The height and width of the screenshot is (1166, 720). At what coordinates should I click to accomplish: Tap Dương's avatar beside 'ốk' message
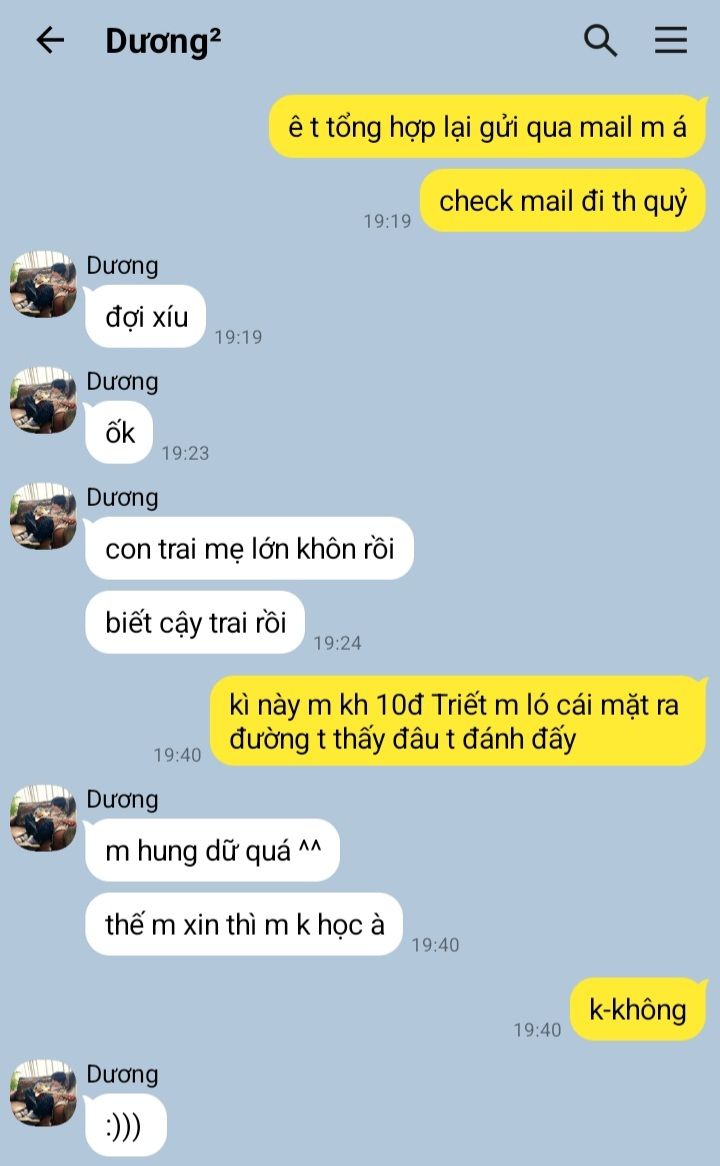tap(43, 400)
